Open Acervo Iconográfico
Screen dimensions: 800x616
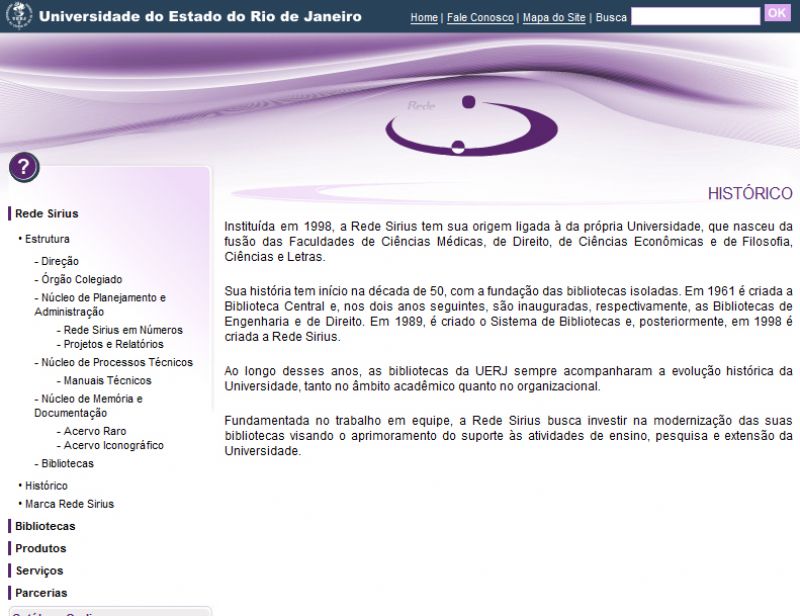pos(113,446)
